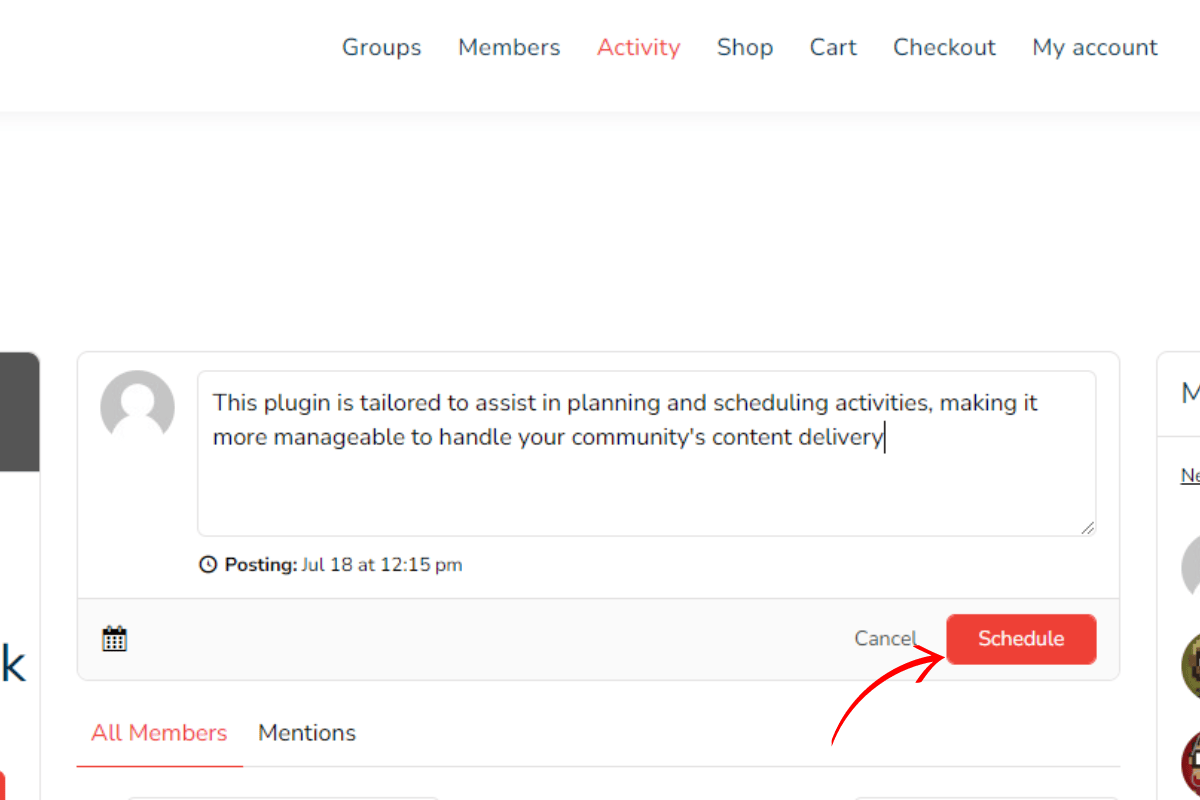This screenshot has width=1200, height=800.
Task: Go to Groups in the navigation menu
Action: pyautogui.click(x=382, y=47)
